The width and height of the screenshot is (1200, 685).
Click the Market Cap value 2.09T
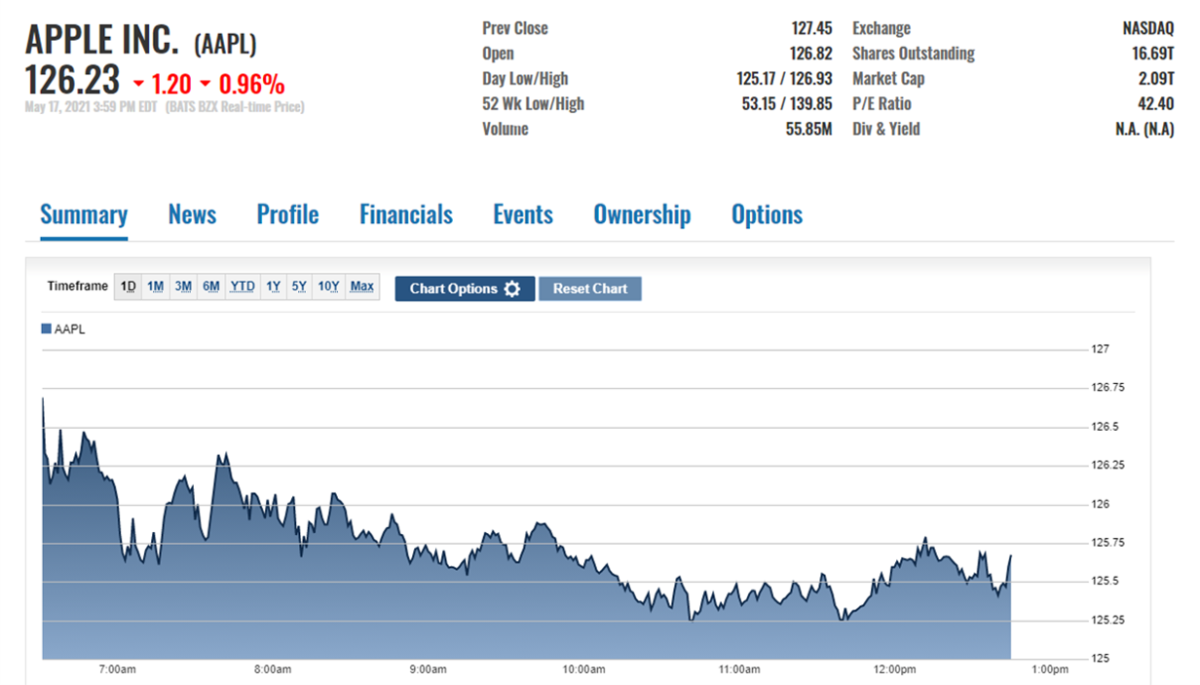pyautogui.click(x=1156, y=78)
